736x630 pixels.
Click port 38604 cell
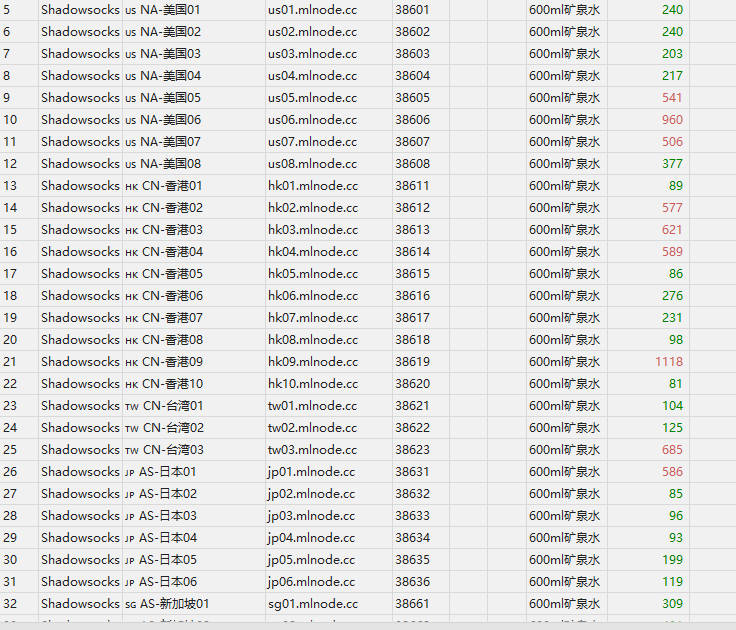point(412,75)
